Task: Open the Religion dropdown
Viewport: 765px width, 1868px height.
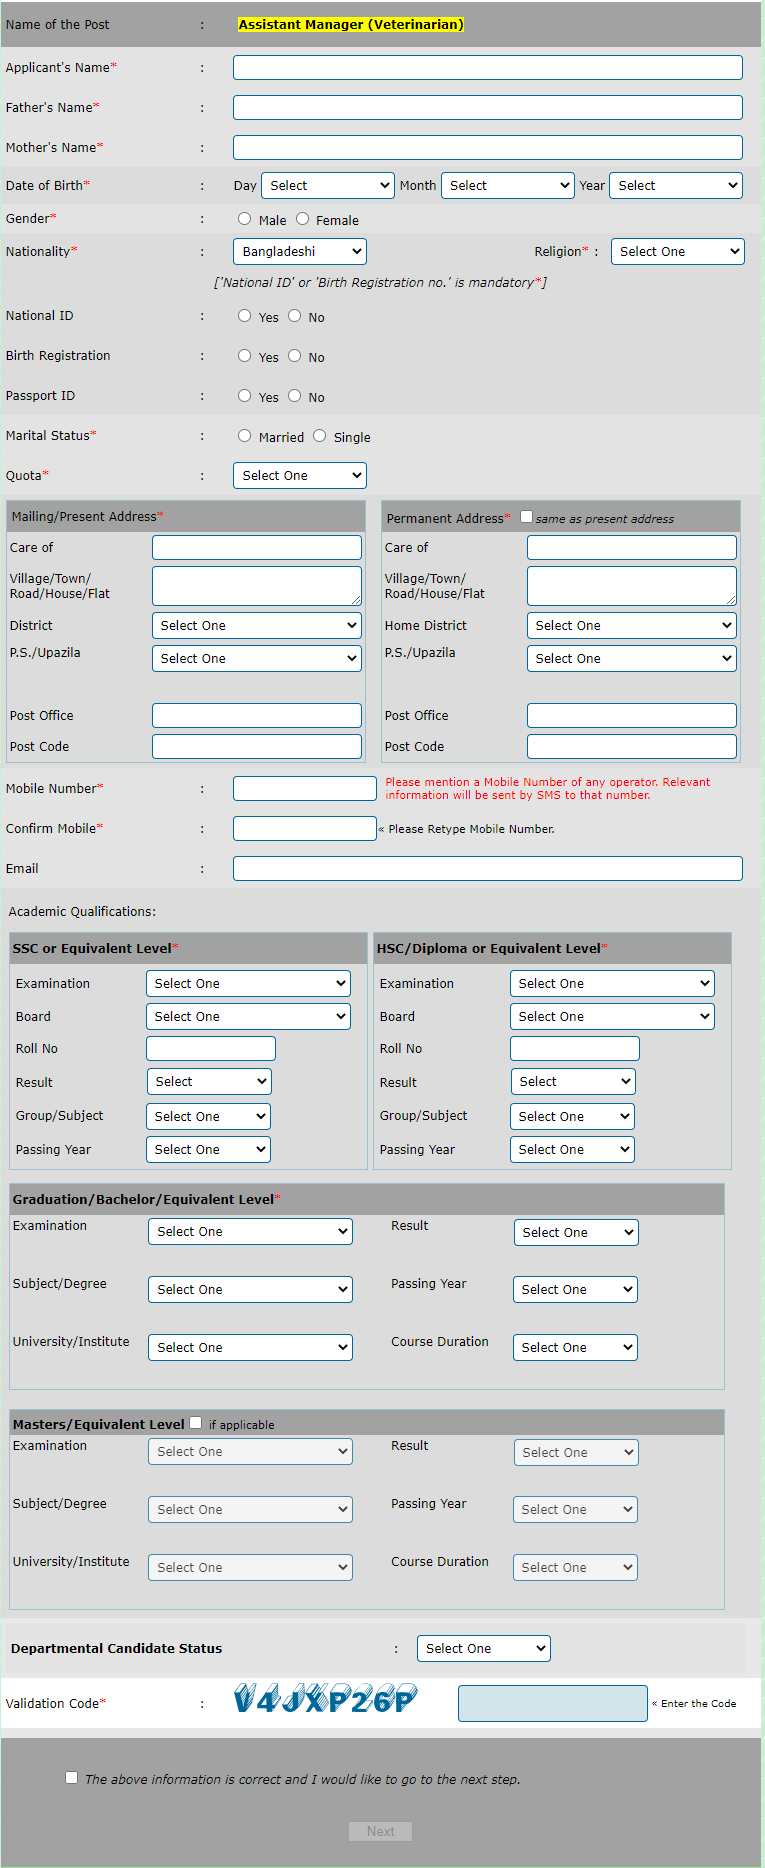Action: pyautogui.click(x=678, y=252)
